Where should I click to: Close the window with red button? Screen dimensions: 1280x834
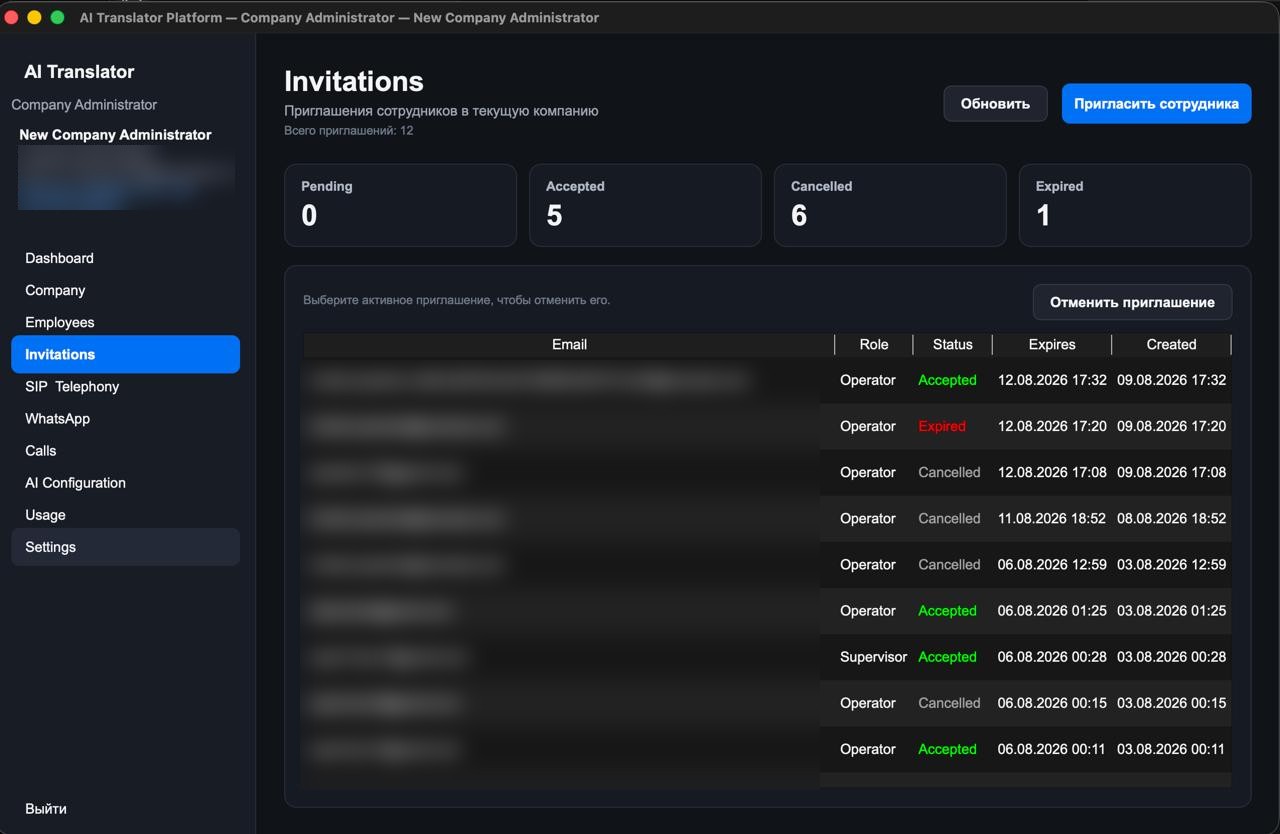click(x=12, y=17)
